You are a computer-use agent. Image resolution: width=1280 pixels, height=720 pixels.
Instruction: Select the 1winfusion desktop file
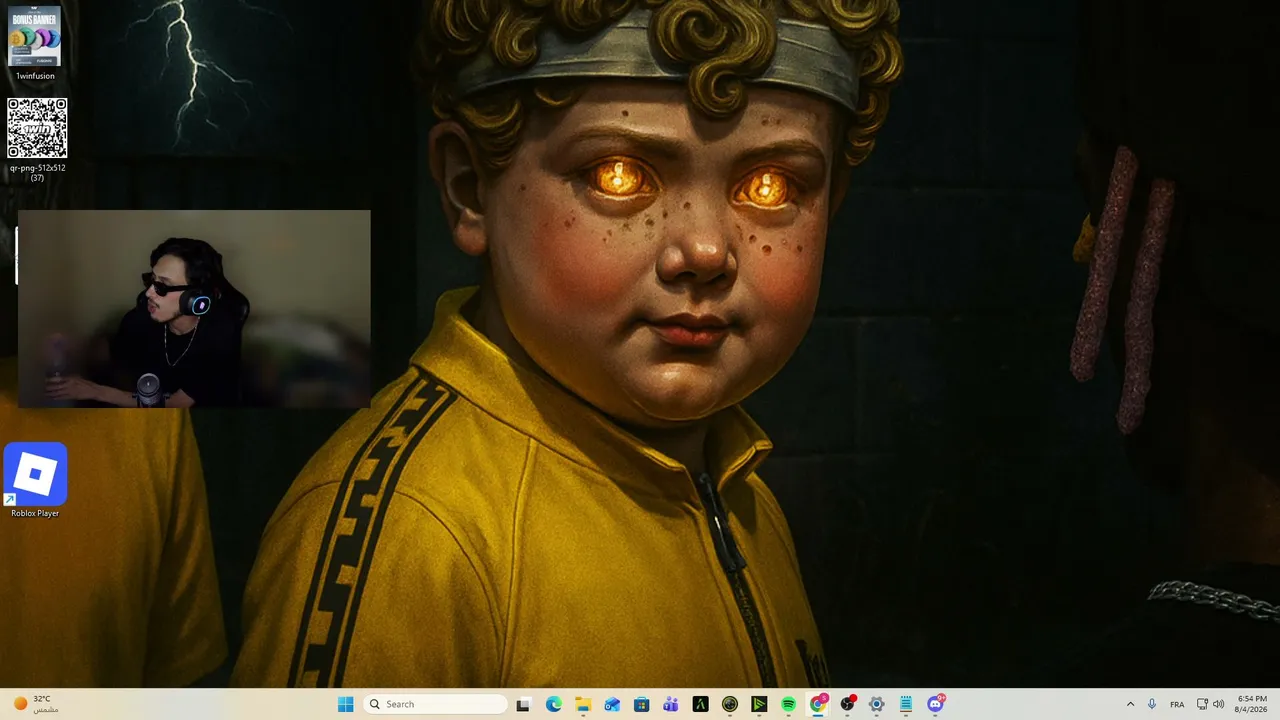point(35,43)
